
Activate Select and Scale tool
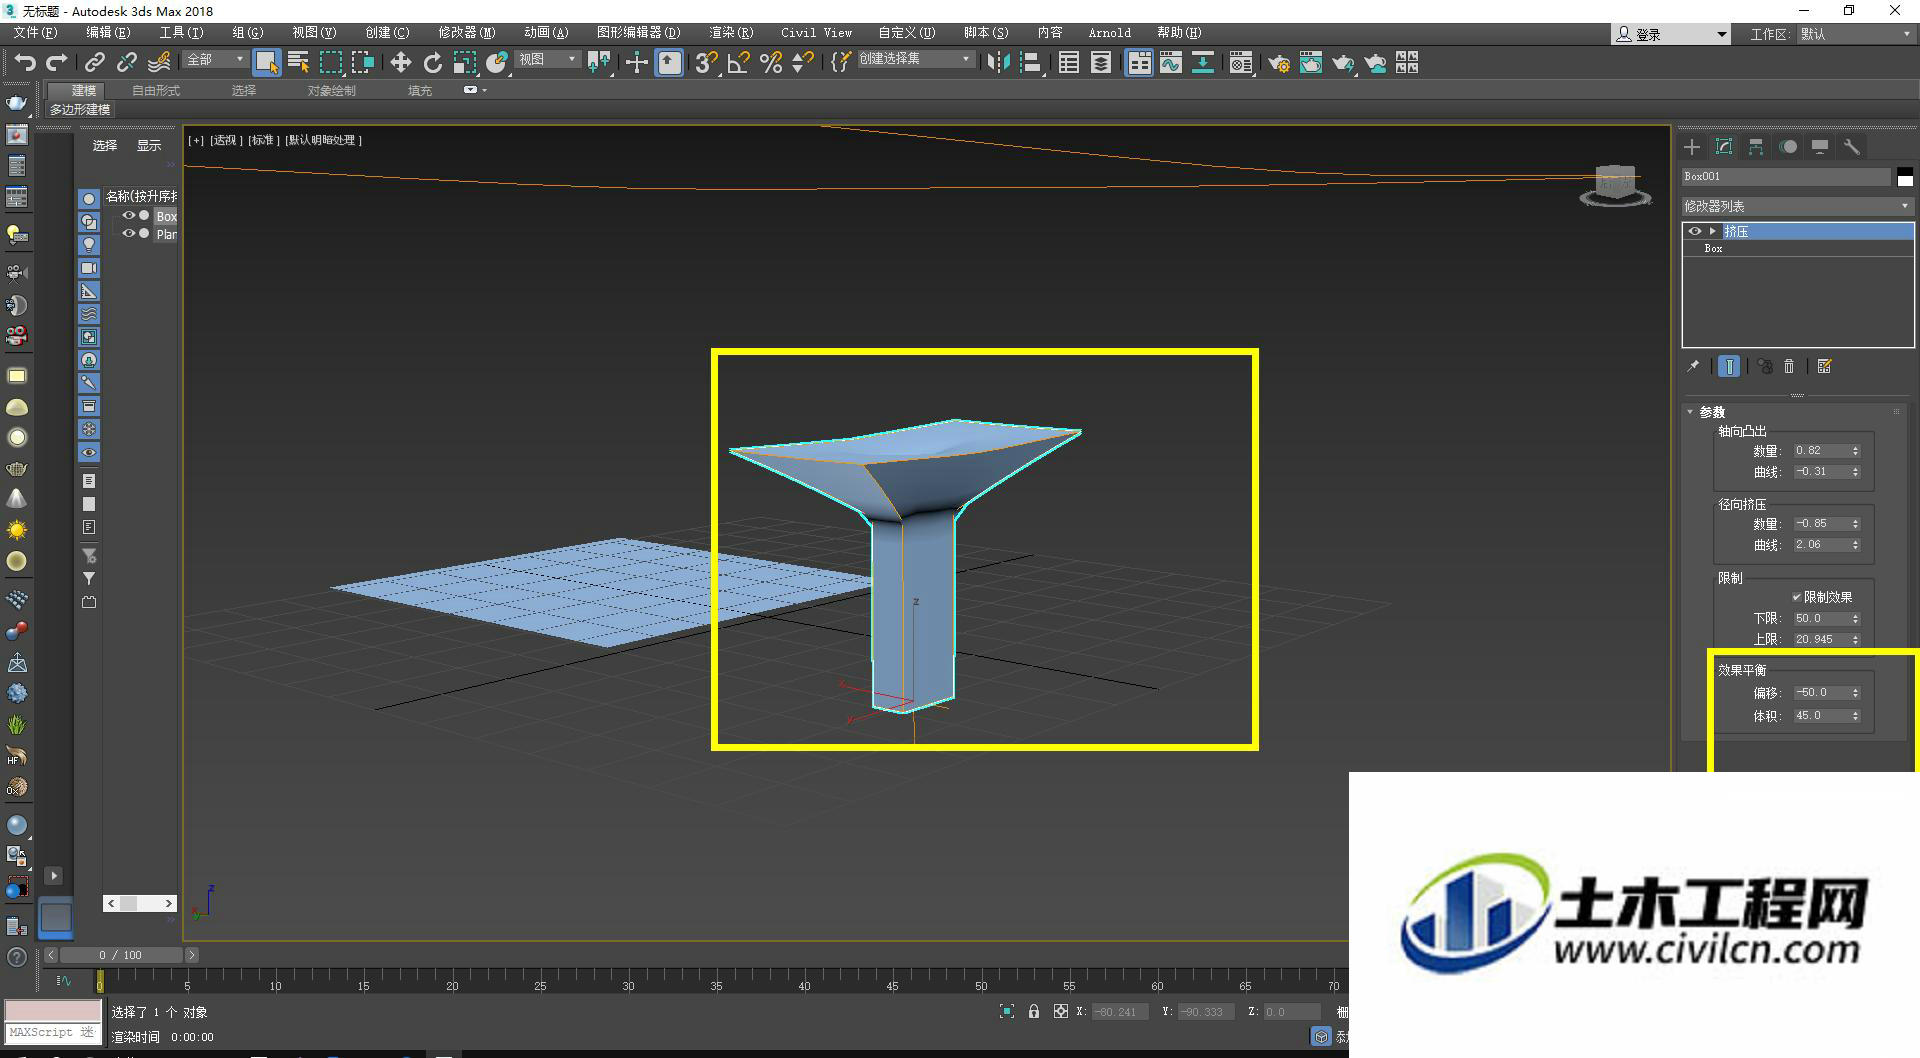pyautogui.click(x=464, y=63)
